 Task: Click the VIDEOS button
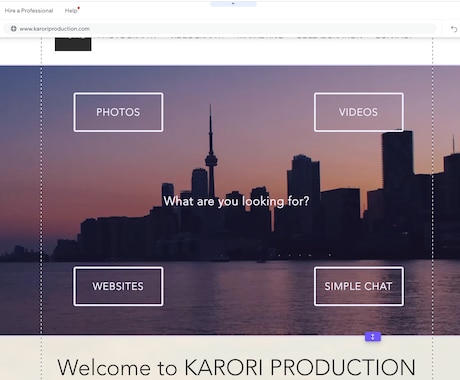(x=359, y=112)
